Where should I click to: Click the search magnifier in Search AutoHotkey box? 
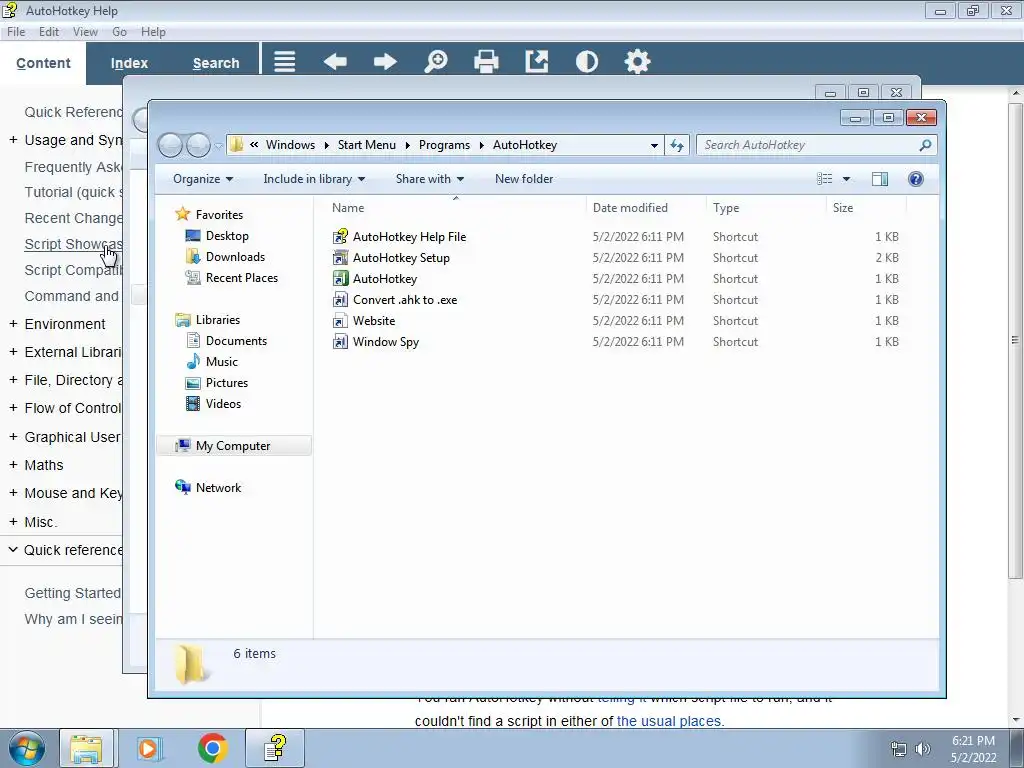tap(925, 145)
